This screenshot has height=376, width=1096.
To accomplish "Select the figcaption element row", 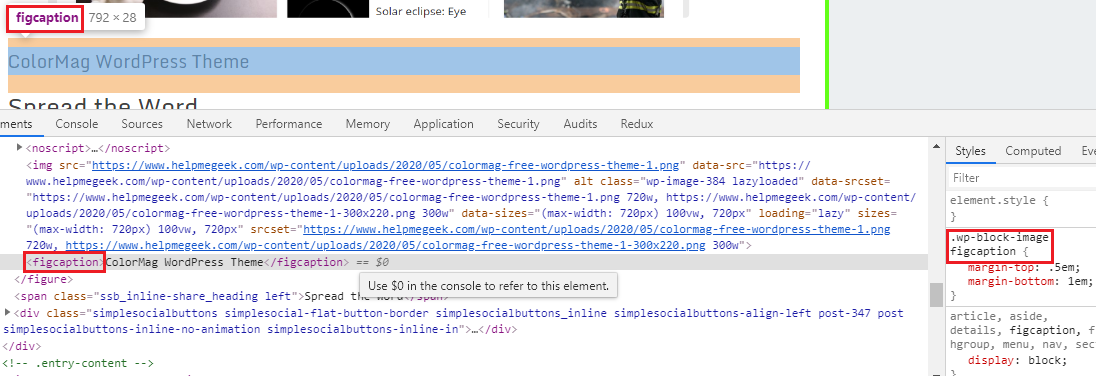I will point(464,262).
